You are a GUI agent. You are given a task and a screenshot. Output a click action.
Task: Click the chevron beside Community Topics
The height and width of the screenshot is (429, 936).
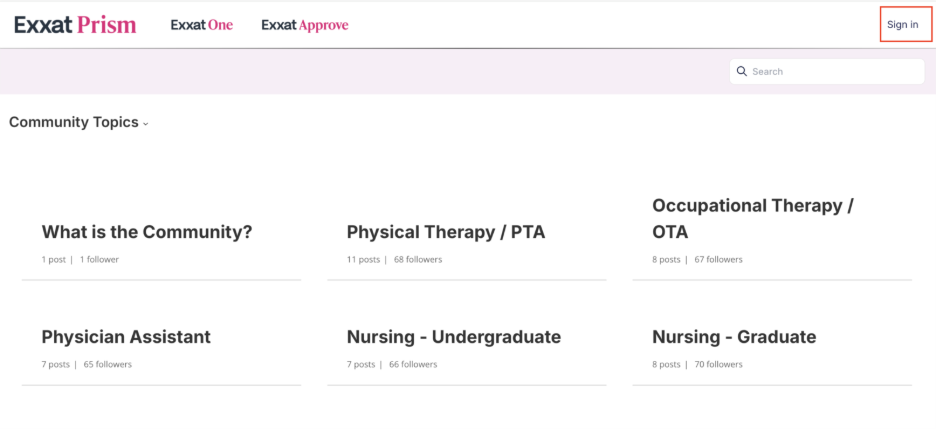tap(146, 124)
